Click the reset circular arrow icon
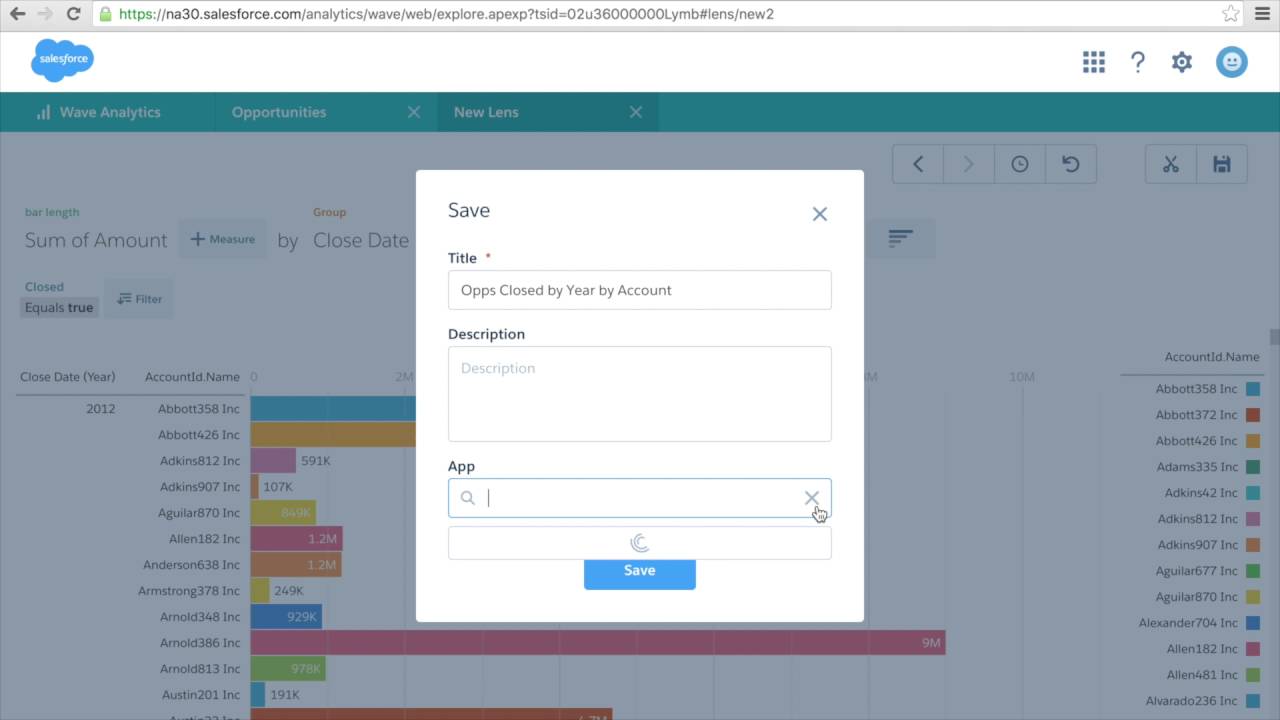The width and height of the screenshot is (1280, 720). (x=1071, y=164)
